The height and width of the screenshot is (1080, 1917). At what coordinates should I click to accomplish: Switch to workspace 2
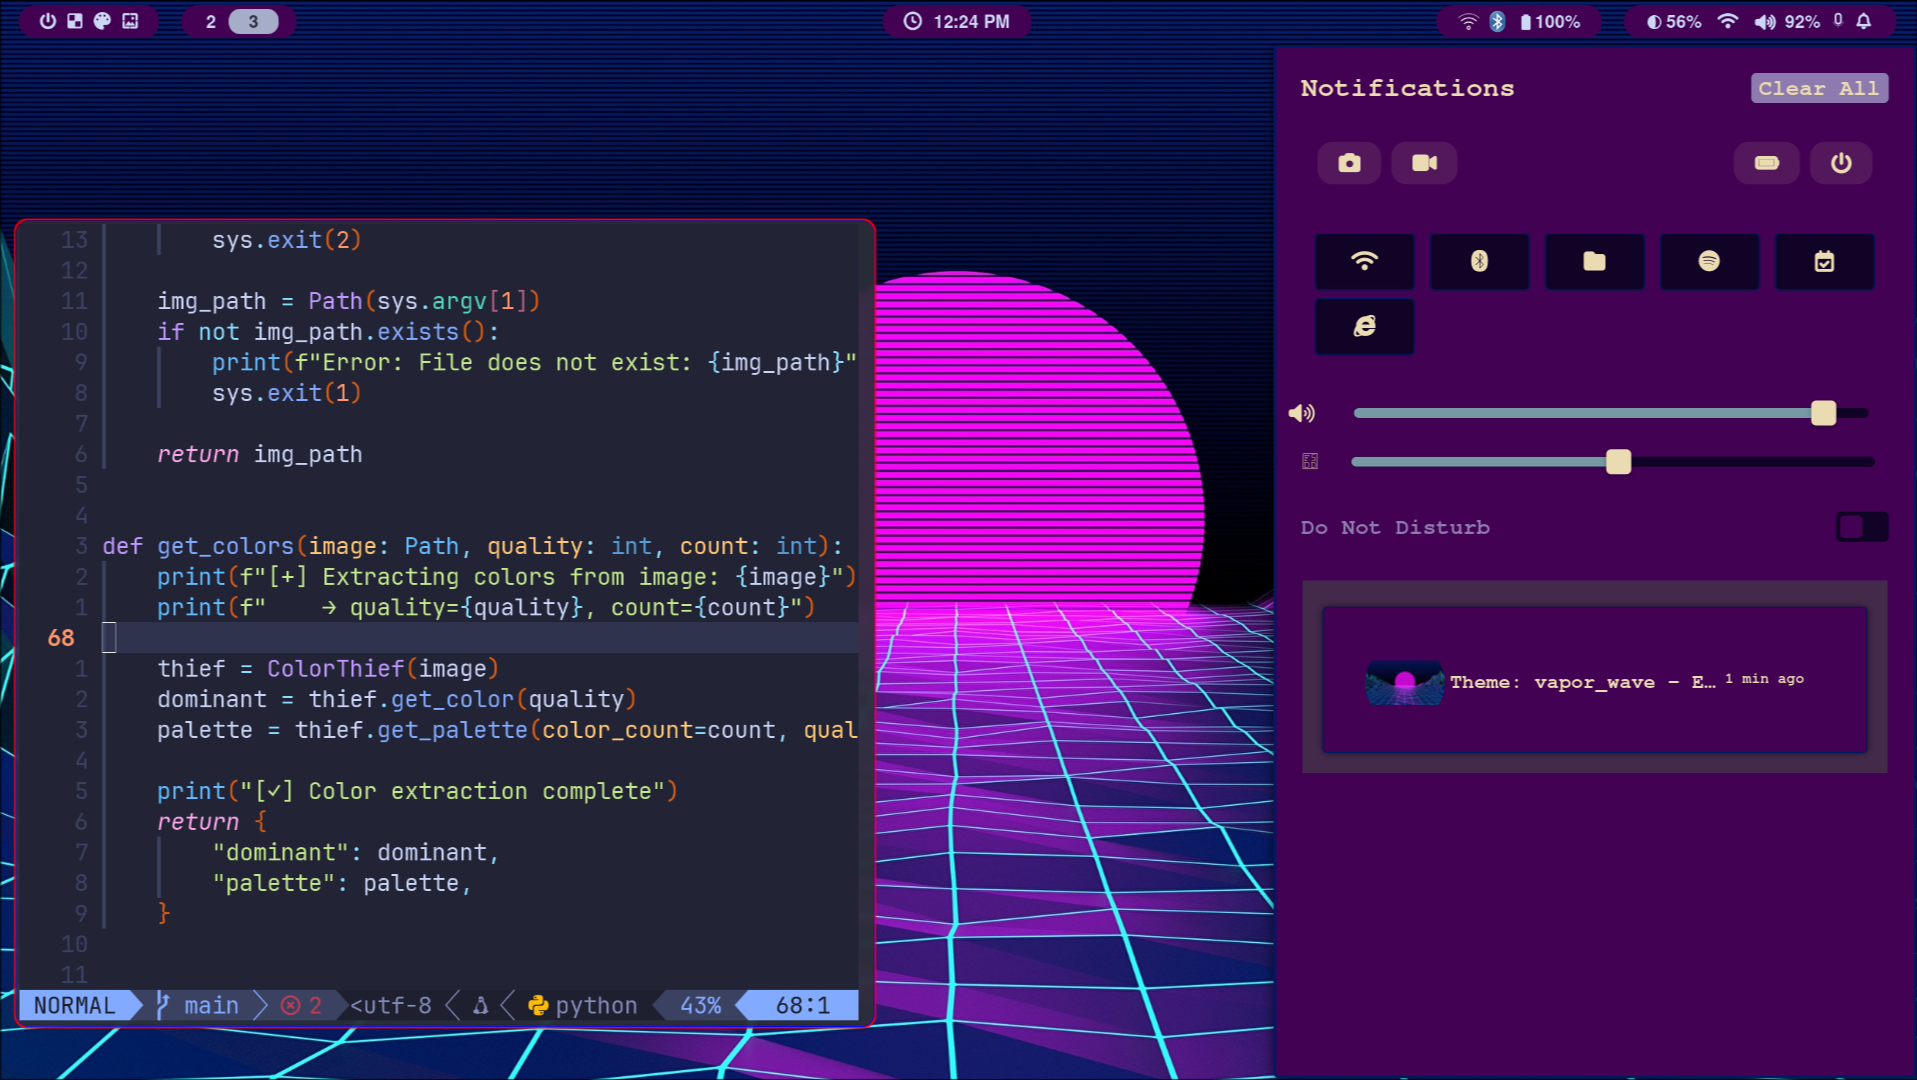click(x=211, y=21)
